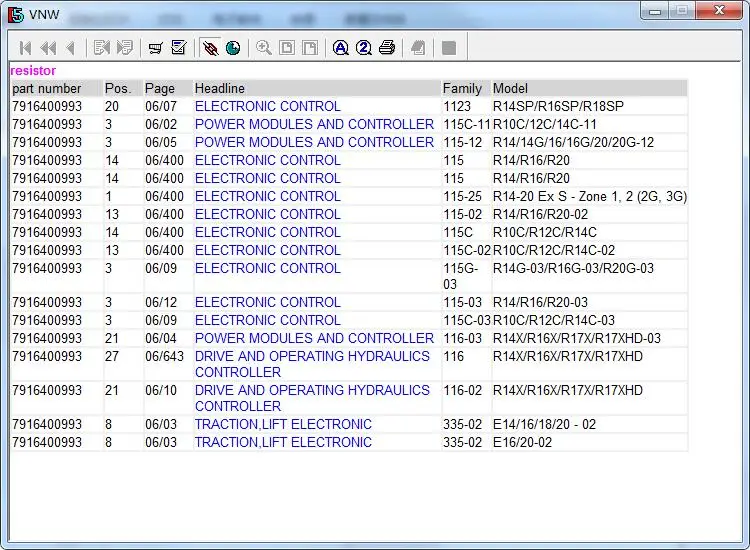Open the checklist with checkmark icon
Image resolution: width=750 pixels, height=550 pixels.
[x=178, y=48]
